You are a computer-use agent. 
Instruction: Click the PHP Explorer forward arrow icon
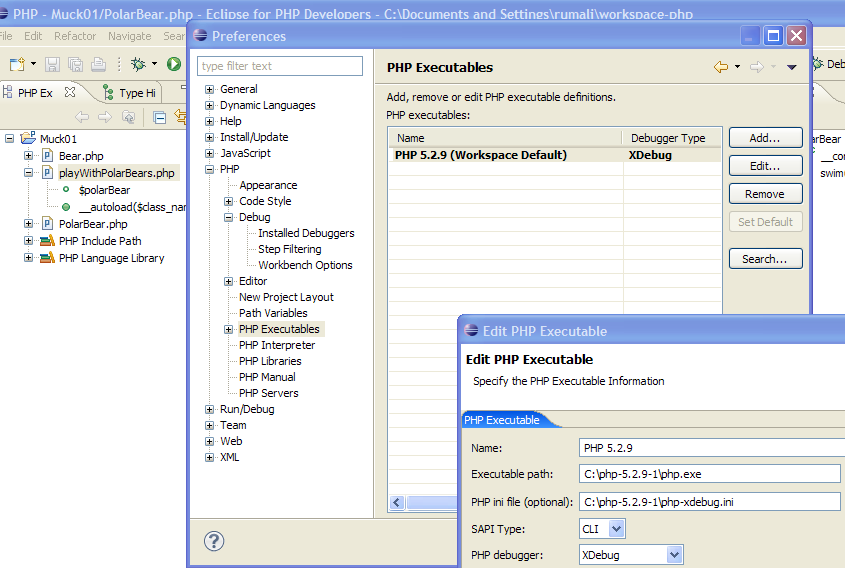pyautogui.click(x=105, y=117)
